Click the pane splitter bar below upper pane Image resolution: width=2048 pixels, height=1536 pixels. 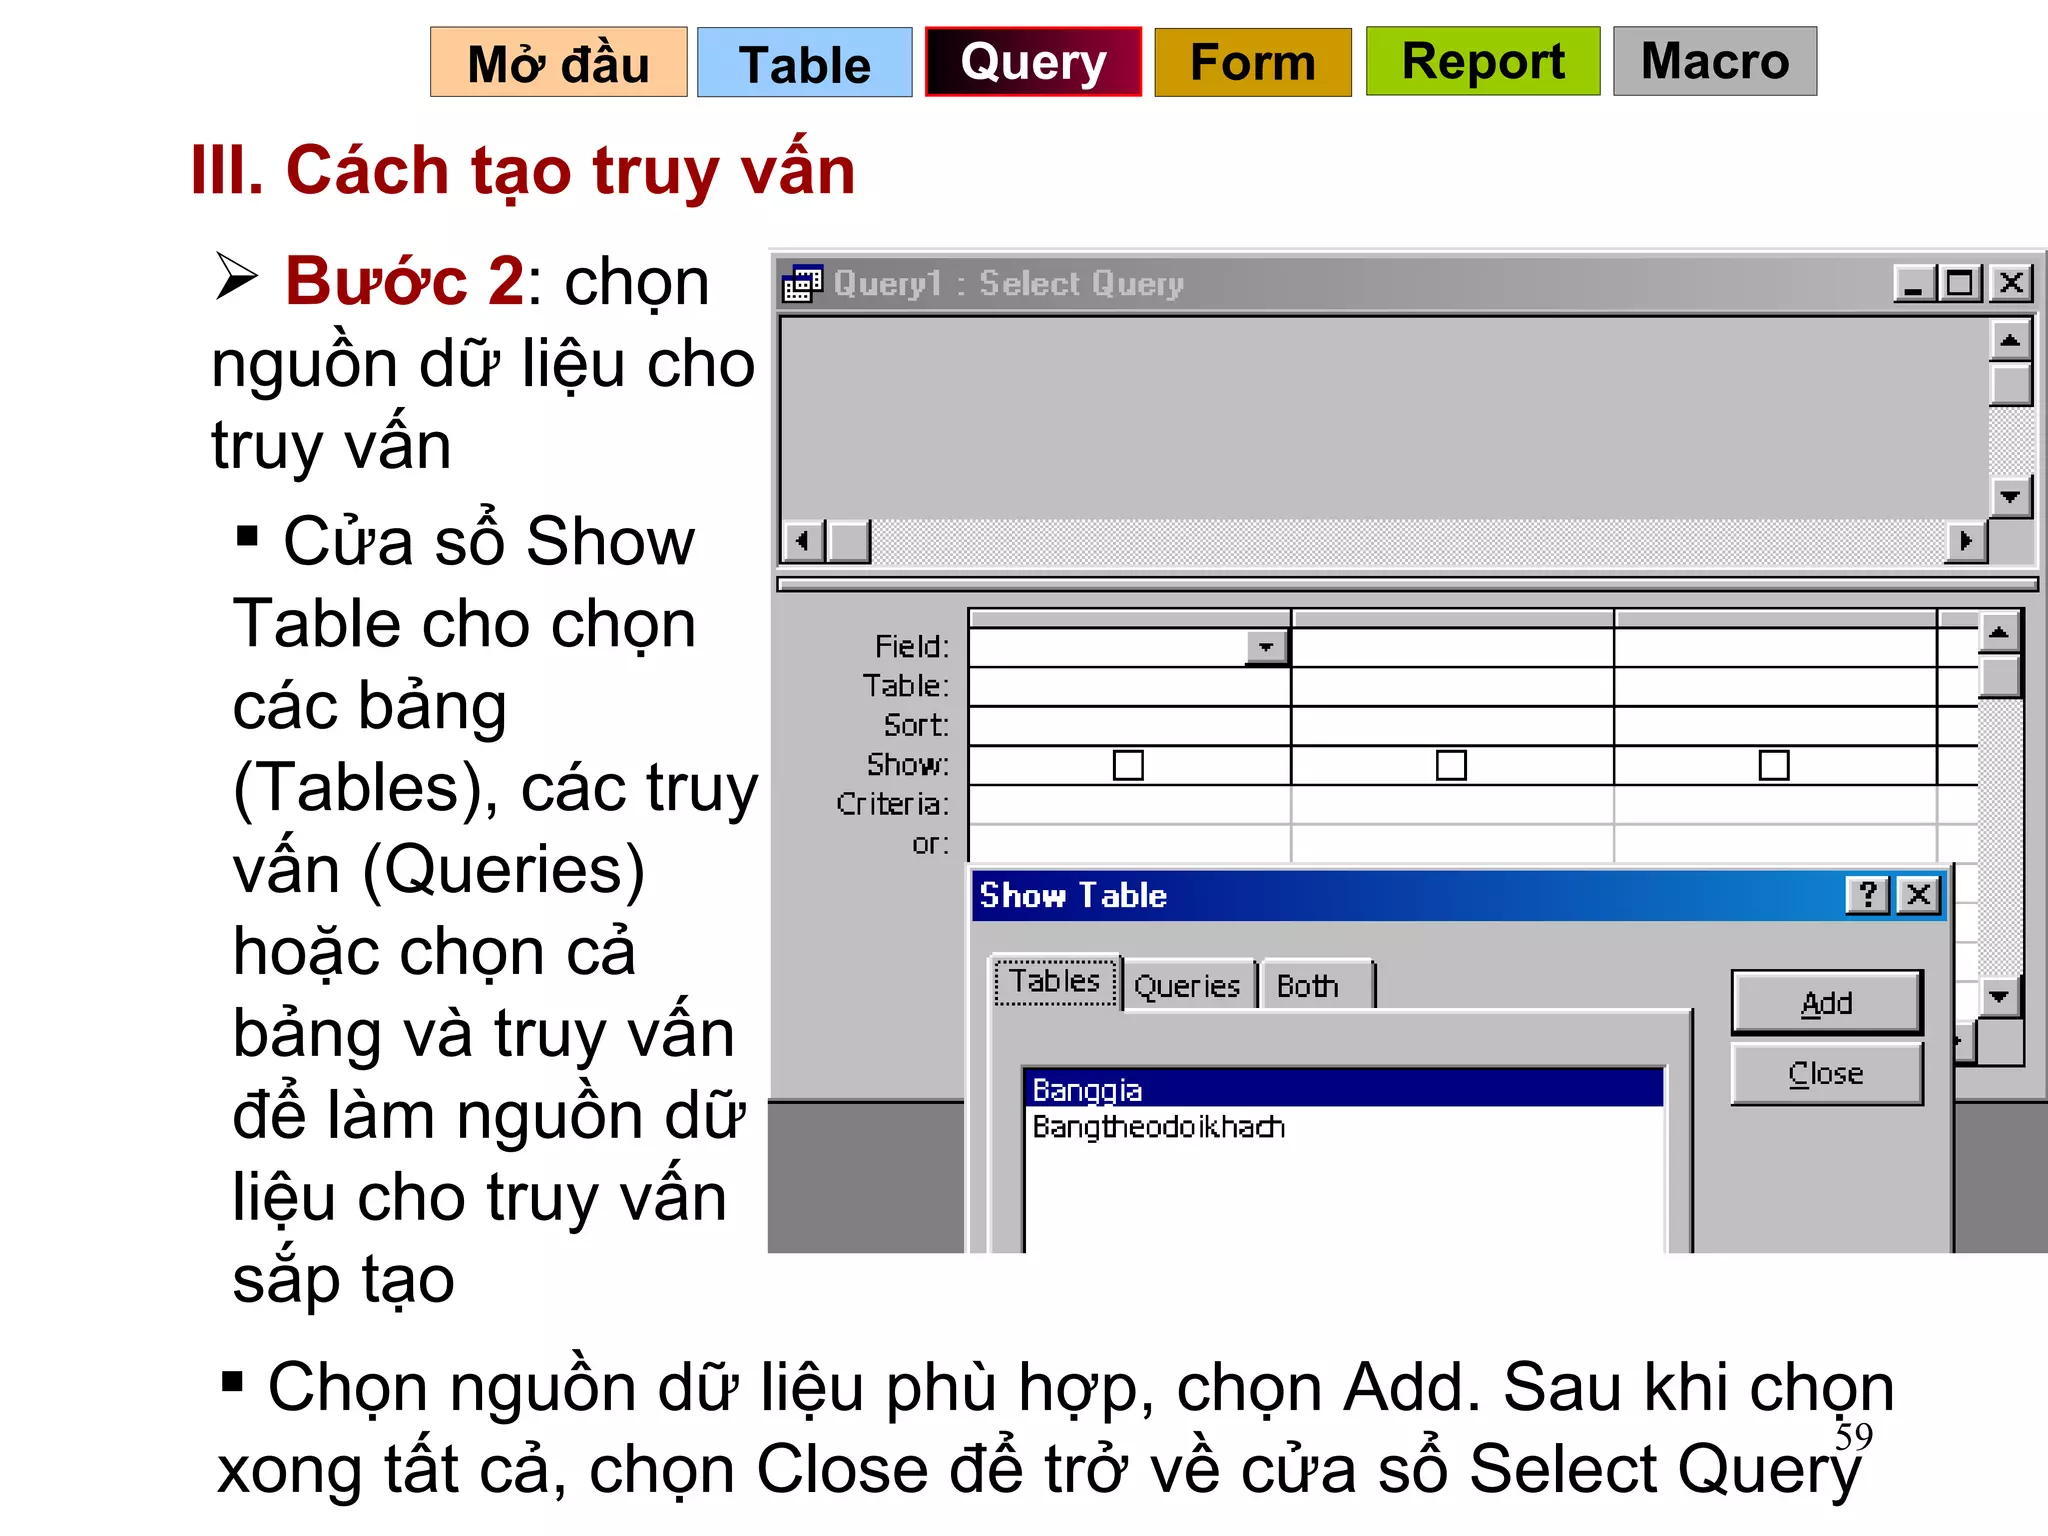pyautogui.click(x=1406, y=583)
